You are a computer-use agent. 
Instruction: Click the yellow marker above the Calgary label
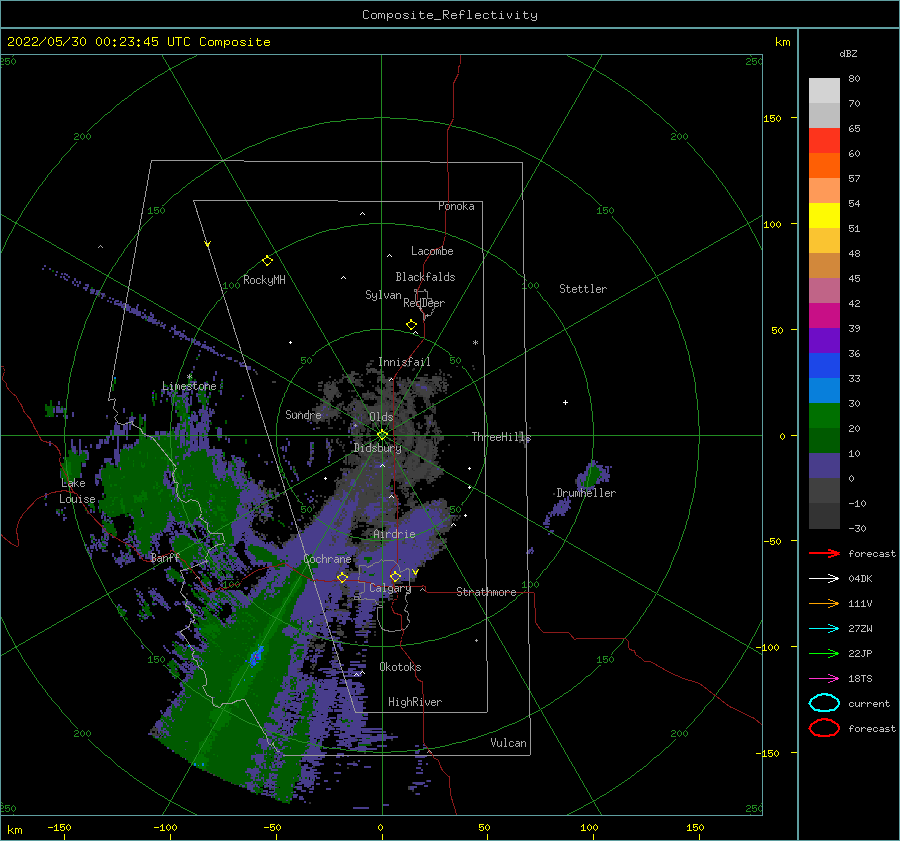[x=395, y=576]
